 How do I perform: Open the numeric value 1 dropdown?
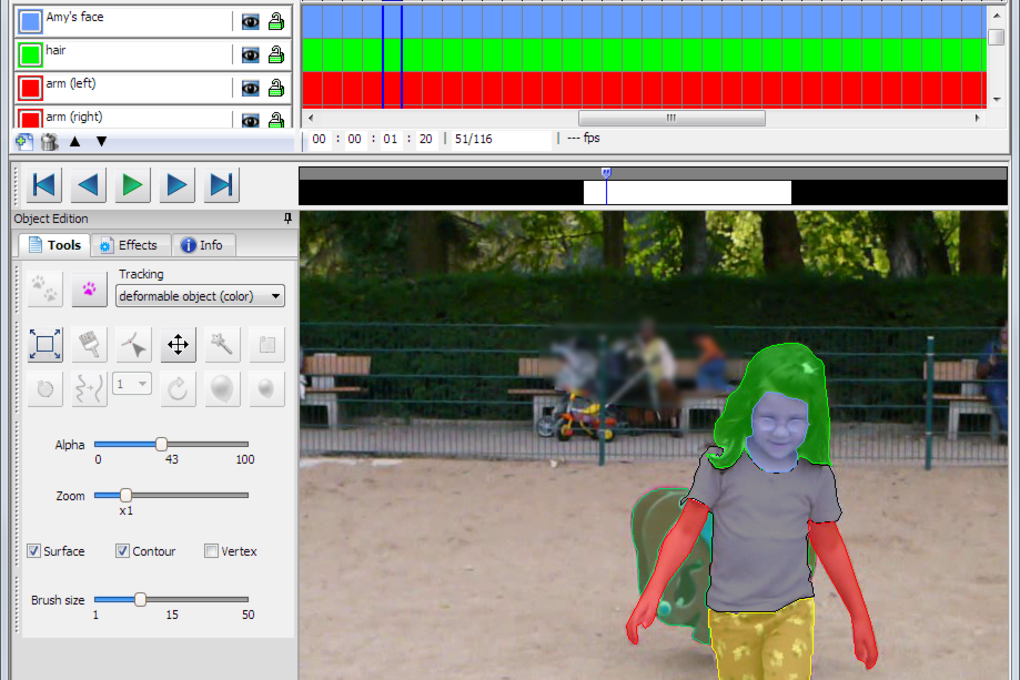[132, 384]
